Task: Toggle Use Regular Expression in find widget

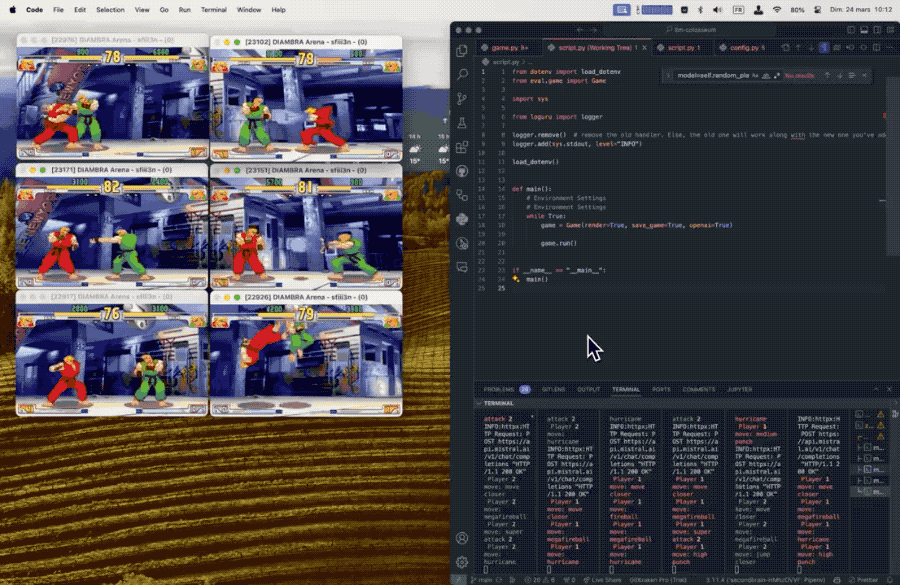Action: tap(777, 75)
